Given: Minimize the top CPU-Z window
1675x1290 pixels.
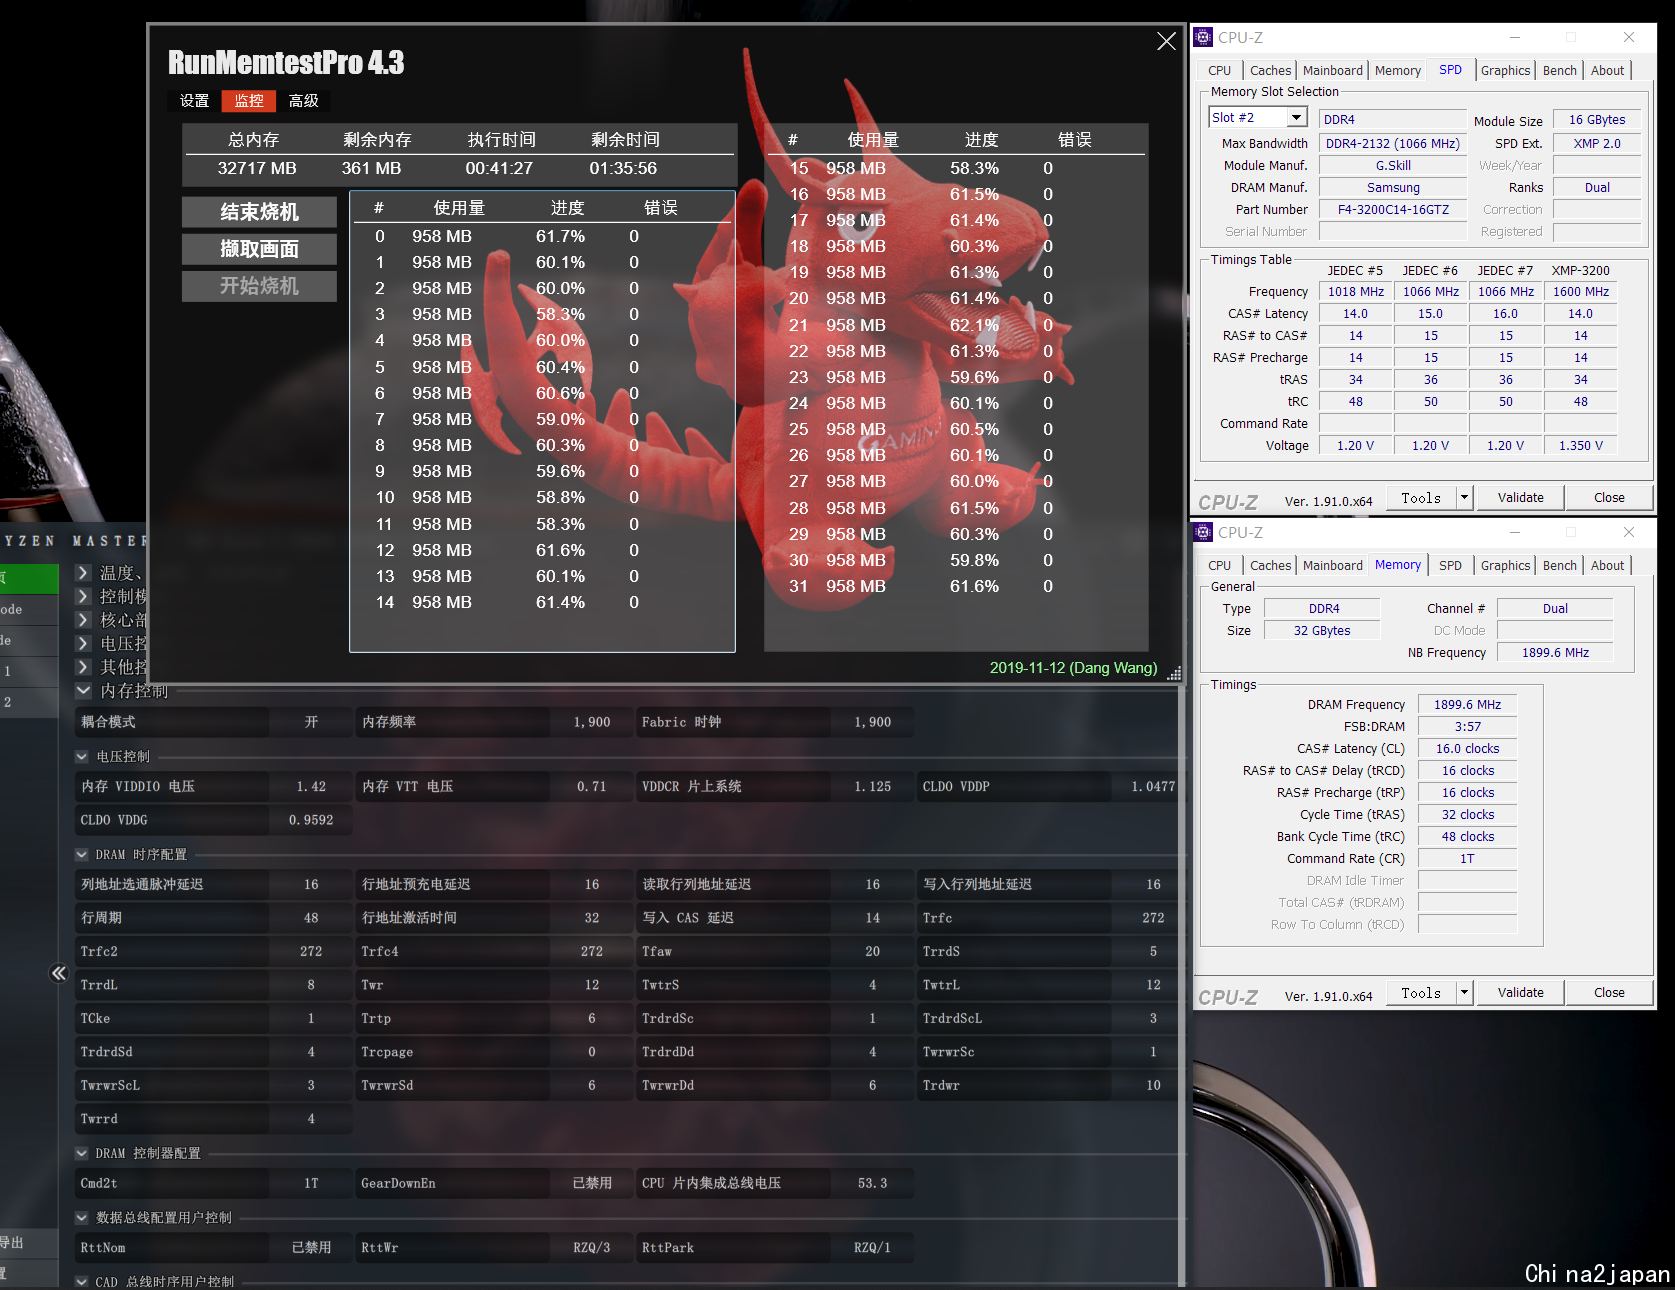Looking at the screenshot, I should 1515,37.
